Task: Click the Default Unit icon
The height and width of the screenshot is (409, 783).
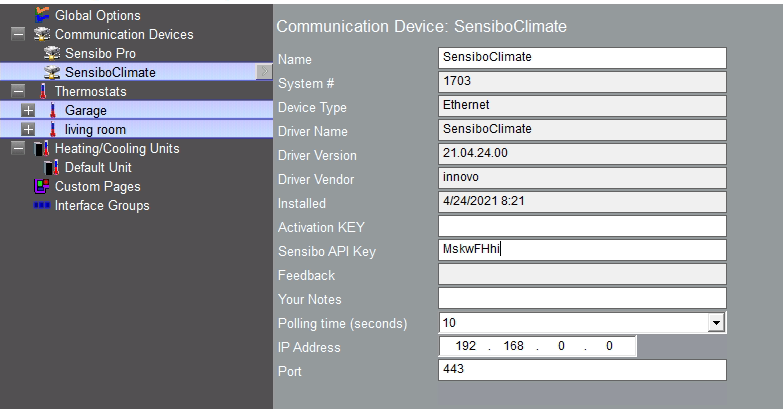Action: (x=52, y=167)
